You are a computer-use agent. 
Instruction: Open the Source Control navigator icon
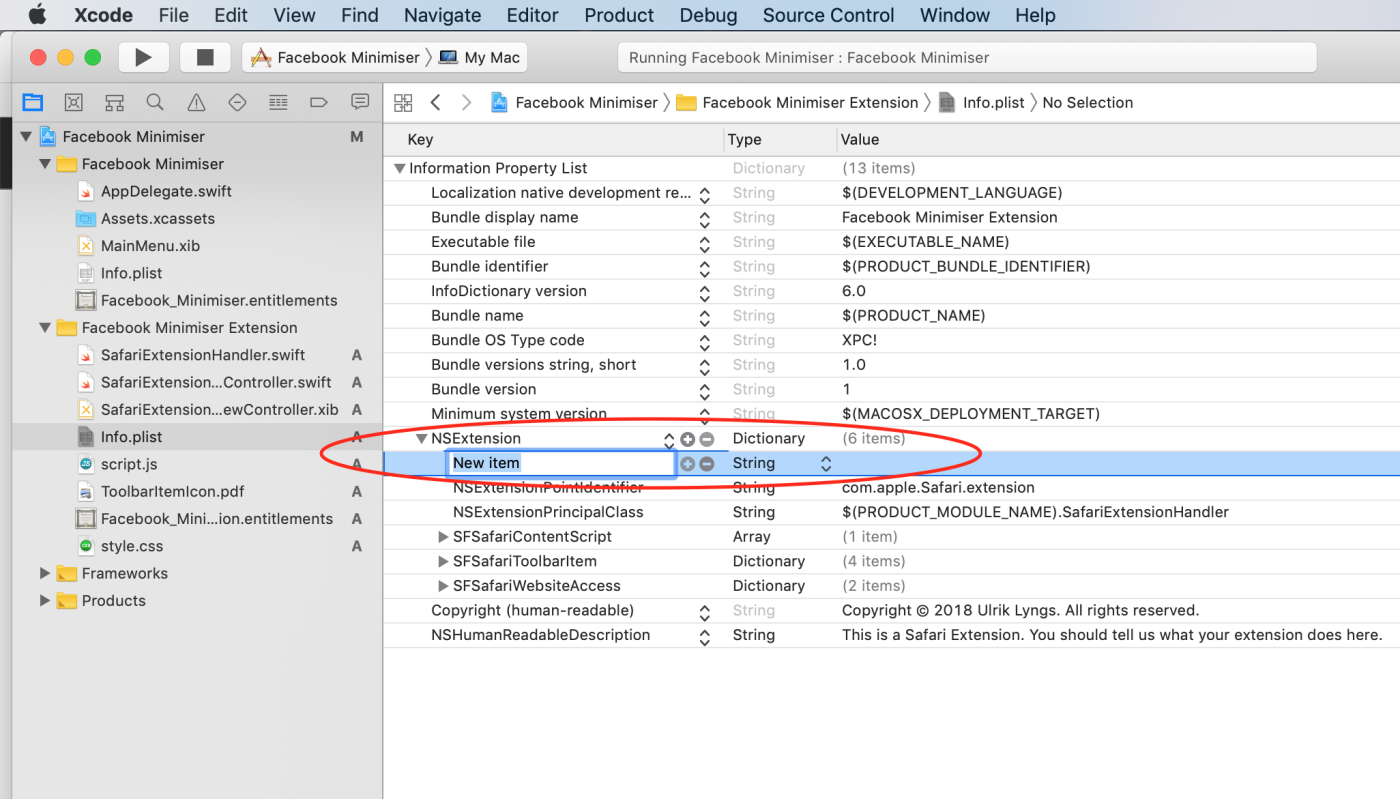73,102
